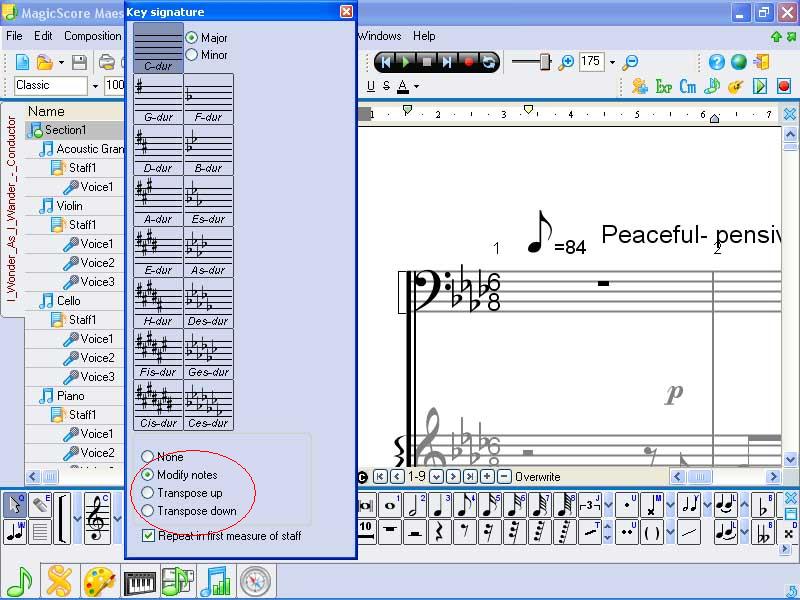Select the G-dur key signature
800x600 pixels.
point(158,99)
